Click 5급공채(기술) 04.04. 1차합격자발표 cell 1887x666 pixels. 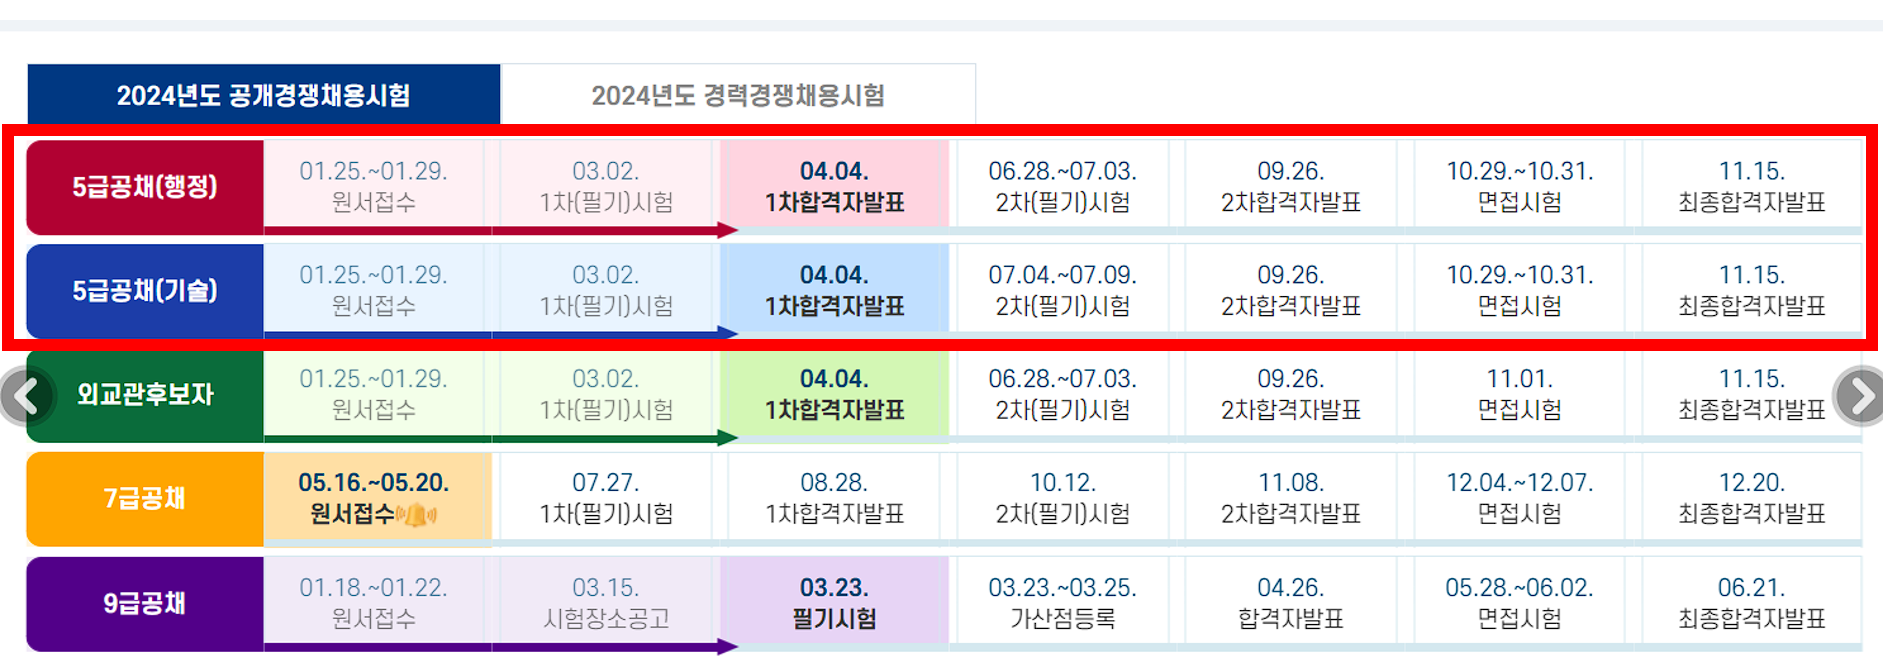click(x=835, y=290)
